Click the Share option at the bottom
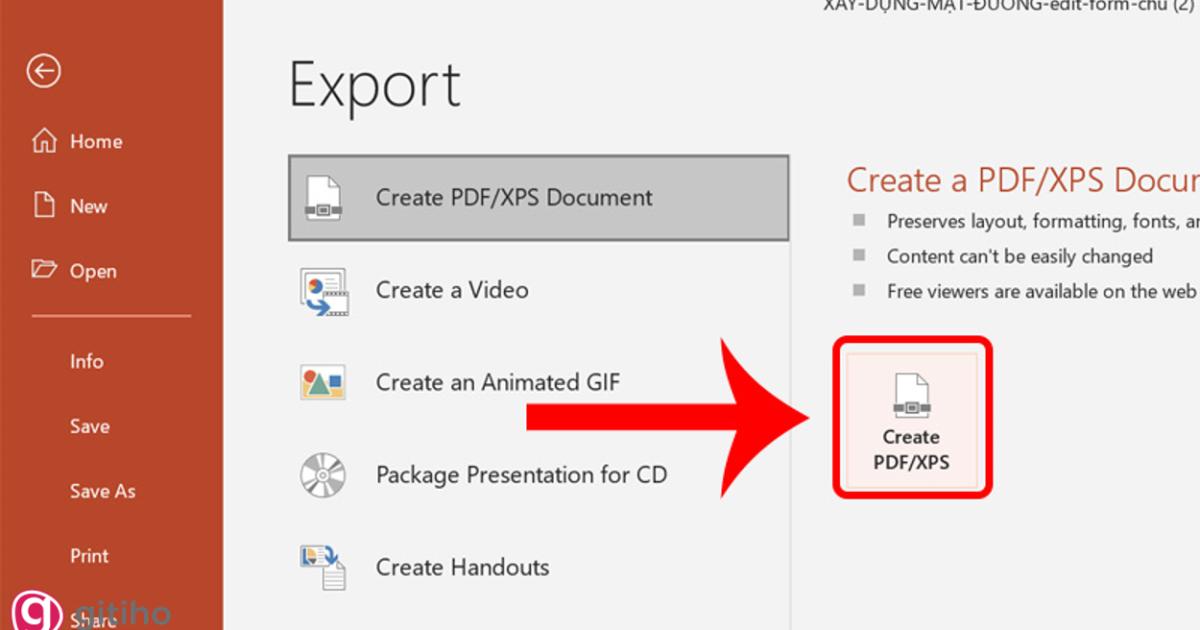Viewport: 1200px width, 630px height. point(93,621)
